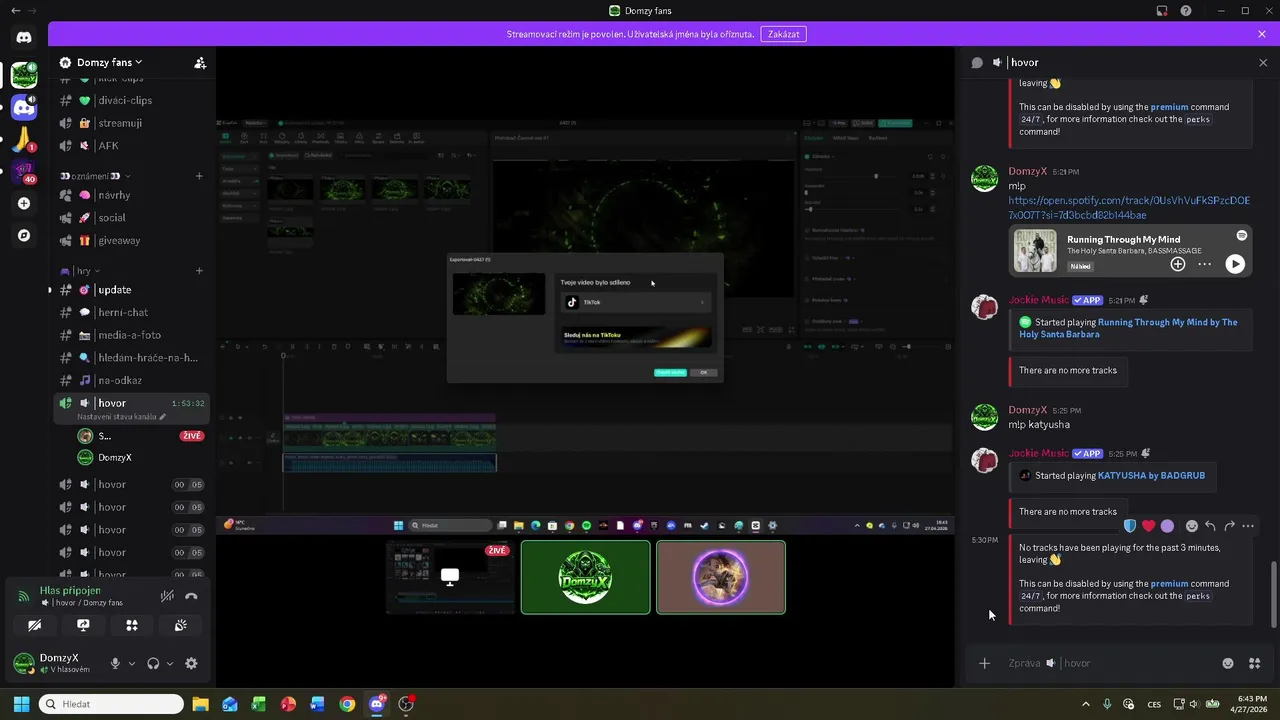Image resolution: width=1280 pixels, height=720 pixels.
Task: Click the plus attachment button in message box
Action: [984, 663]
